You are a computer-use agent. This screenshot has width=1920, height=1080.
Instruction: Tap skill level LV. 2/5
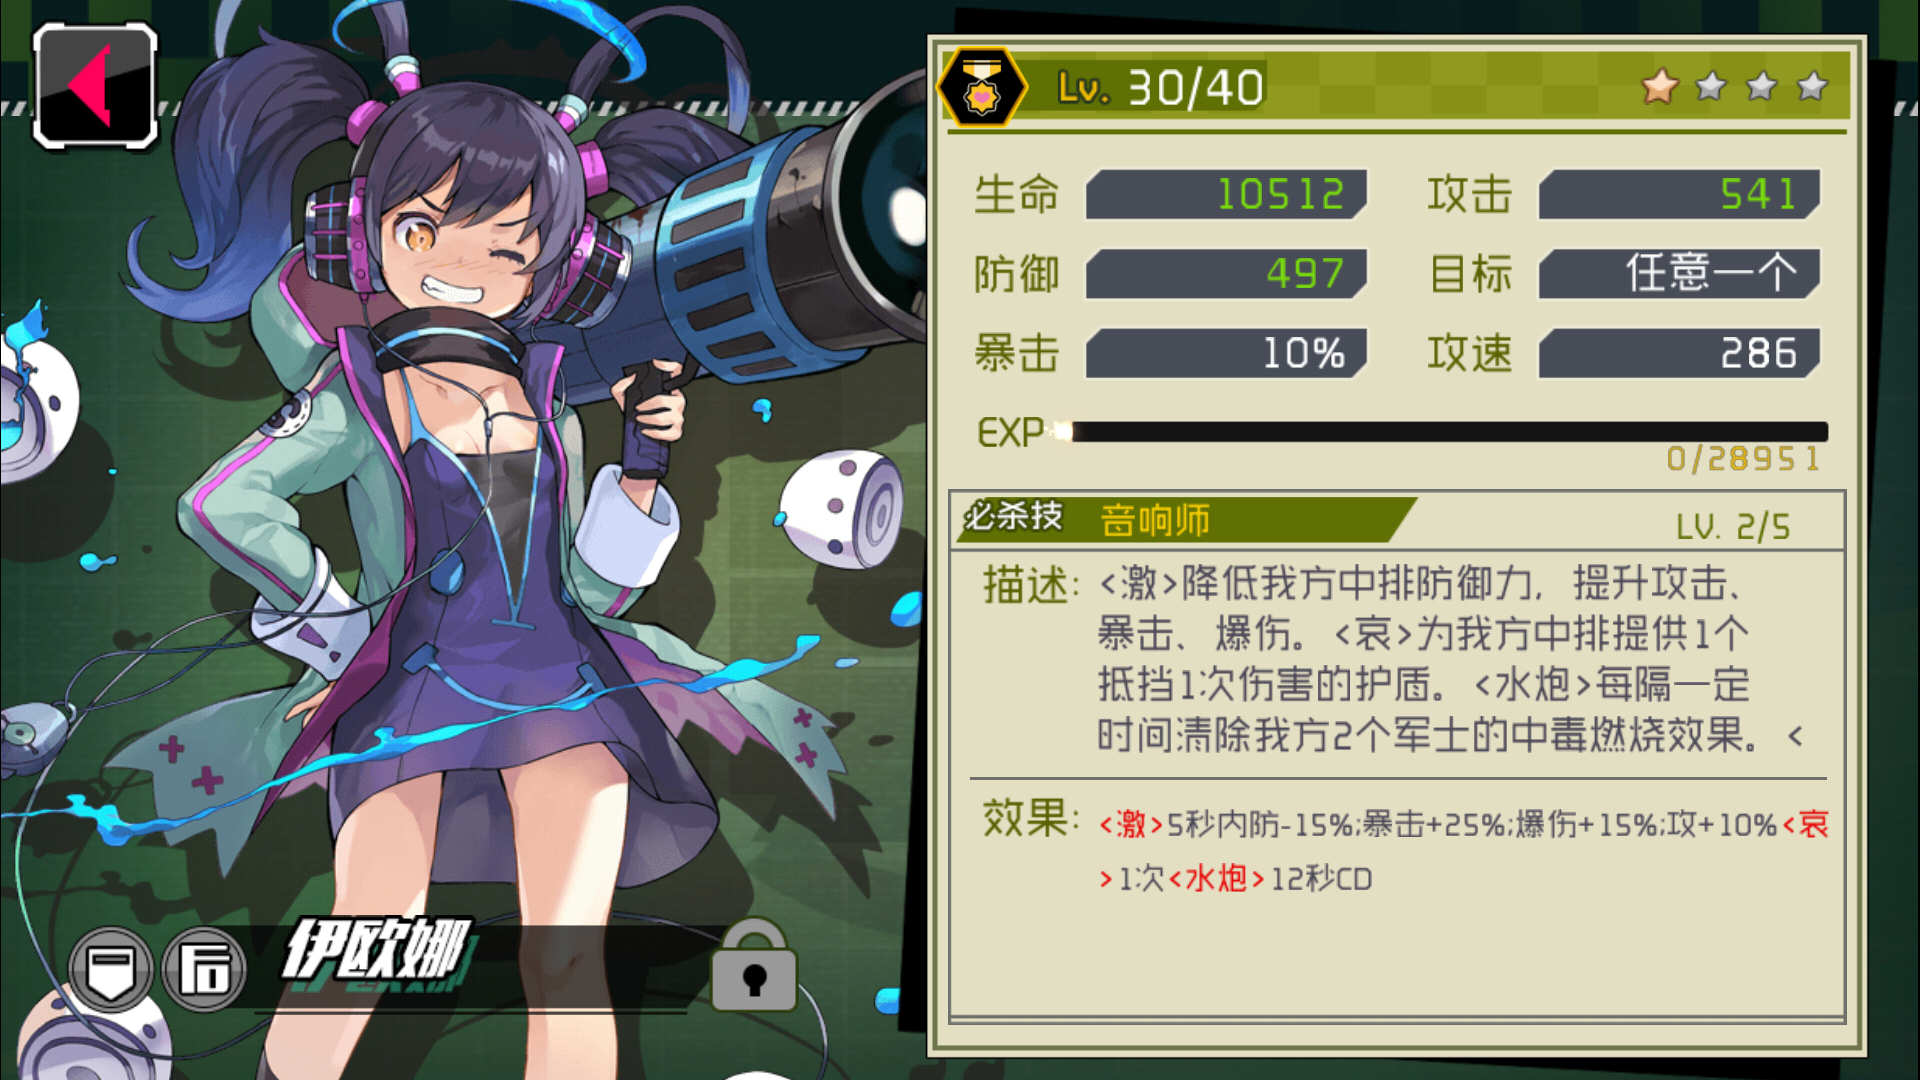click(1733, 526)
